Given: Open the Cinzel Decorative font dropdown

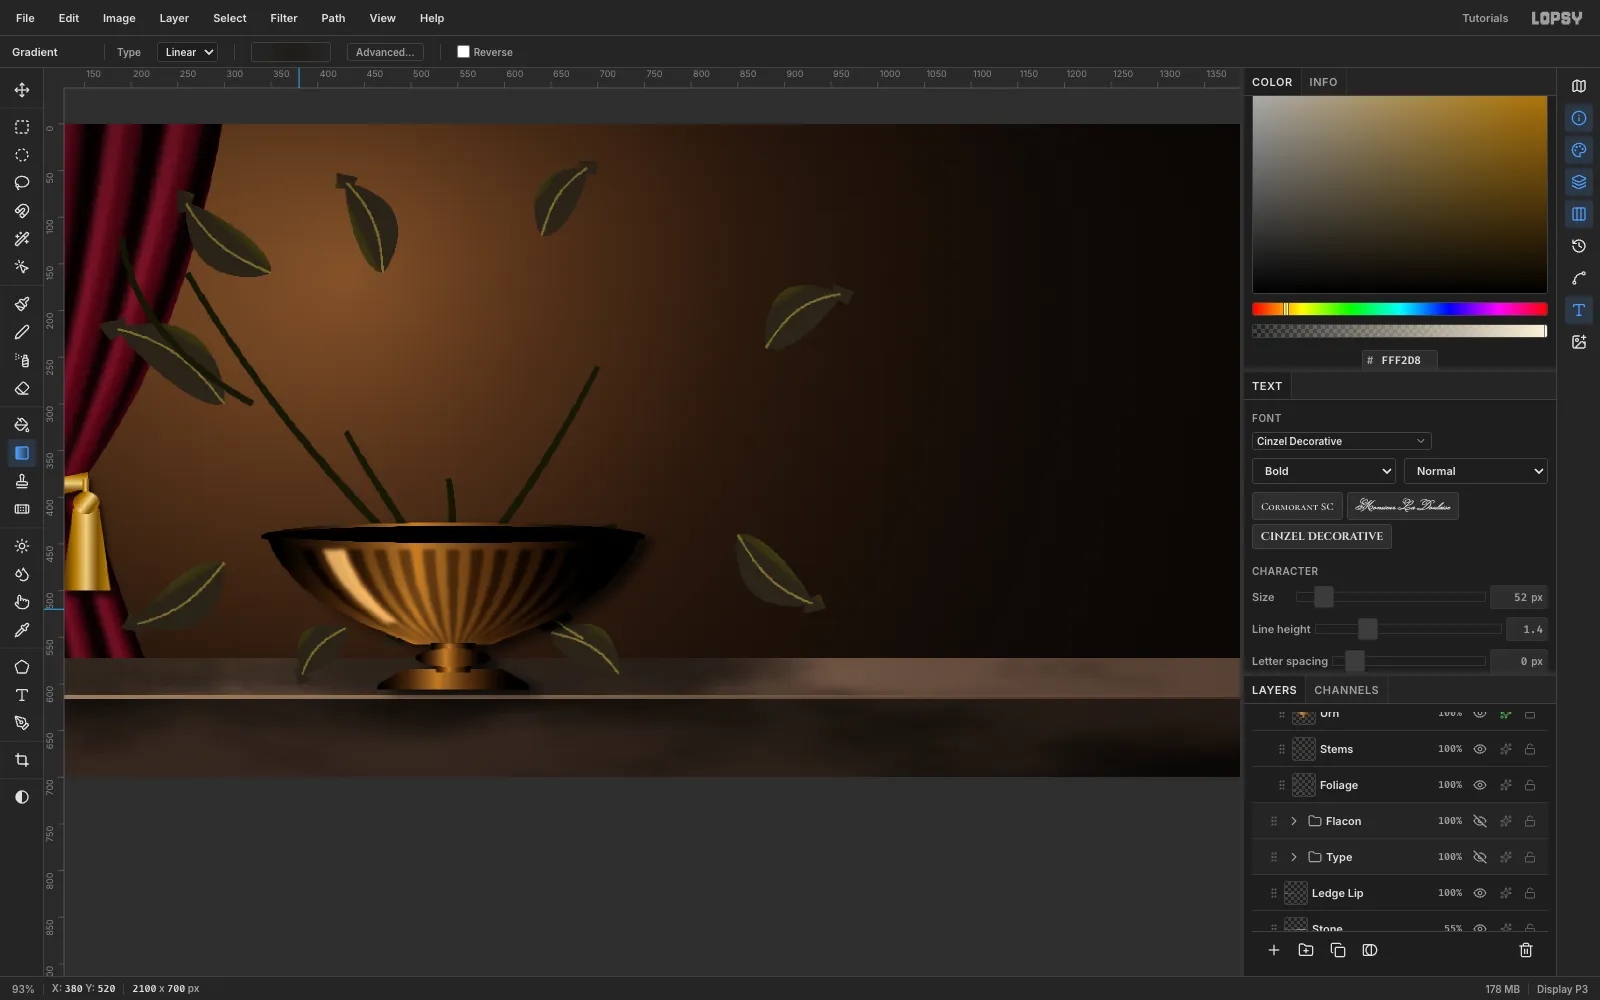Looking at the screenshot, I should click(x=1341, y=441).
